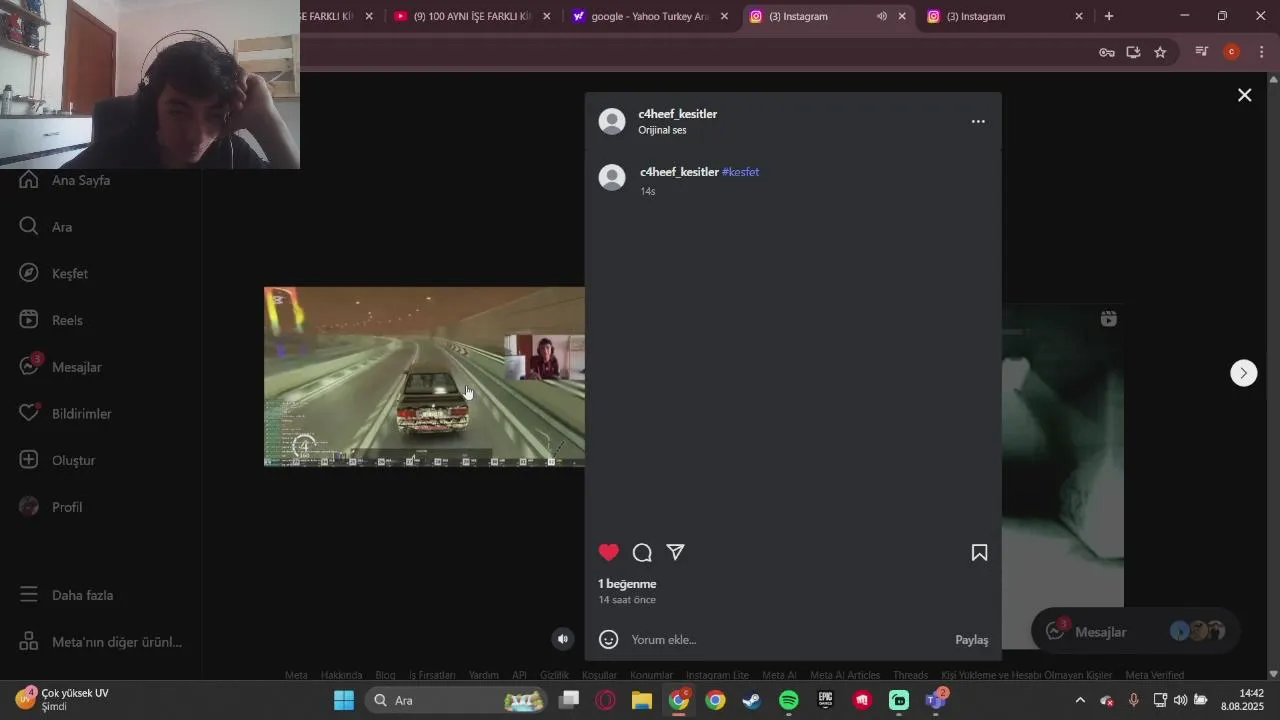
Task: Save the post with the bookmark icon
Action: point(980,552)
